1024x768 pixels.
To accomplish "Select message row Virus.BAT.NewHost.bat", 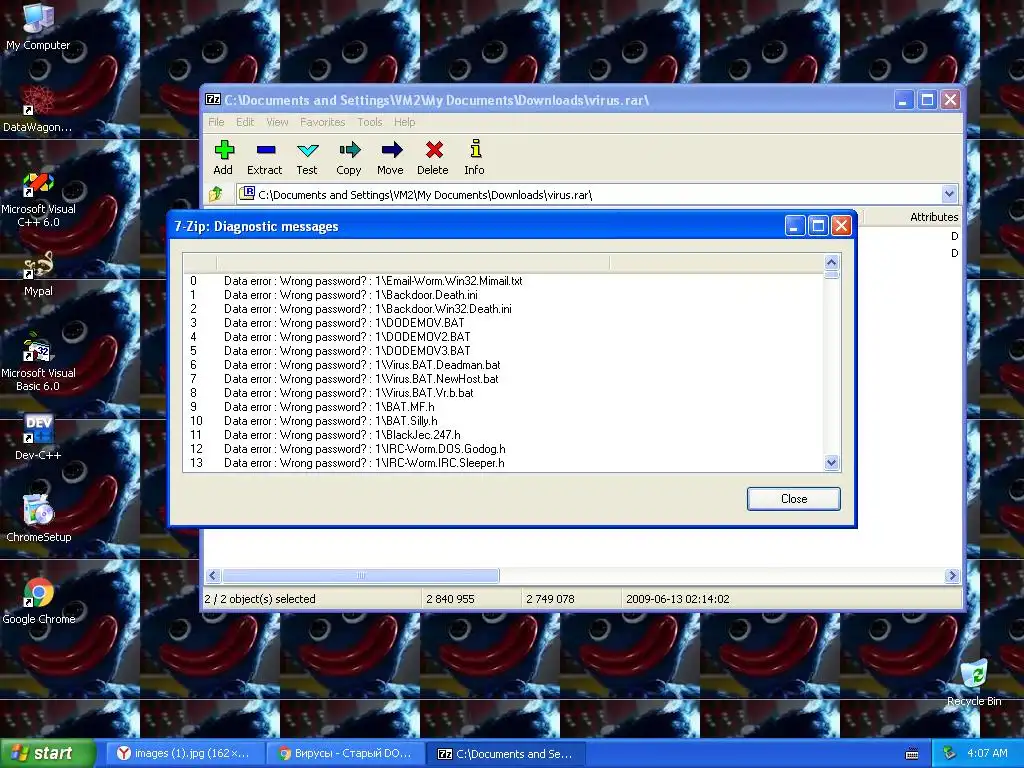I will click(503, 379).
